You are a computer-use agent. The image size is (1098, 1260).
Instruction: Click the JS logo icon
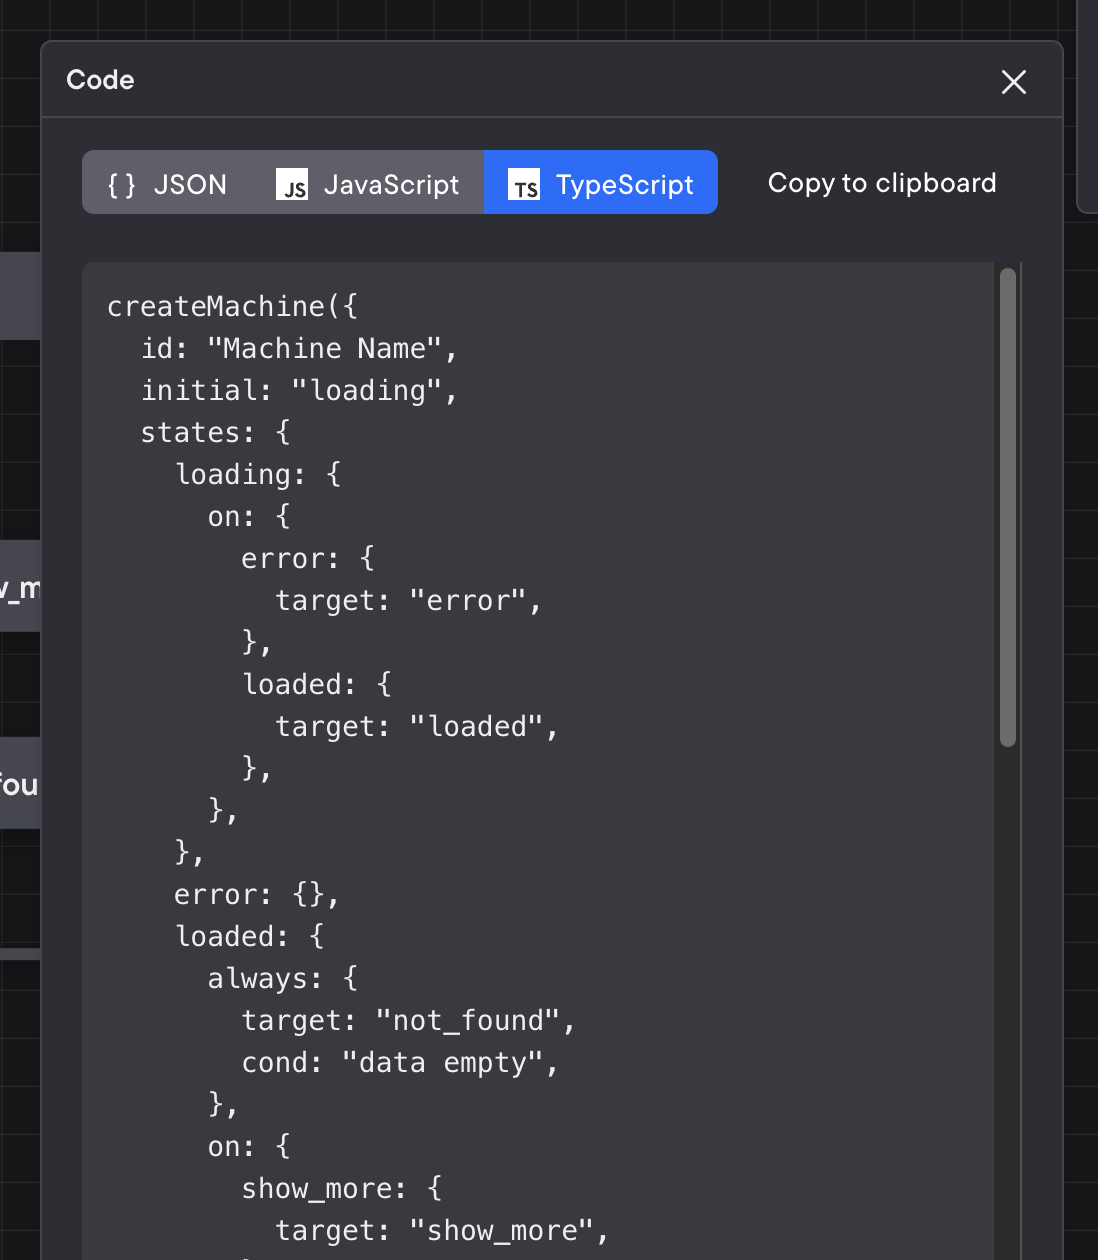tap(292, 185)
